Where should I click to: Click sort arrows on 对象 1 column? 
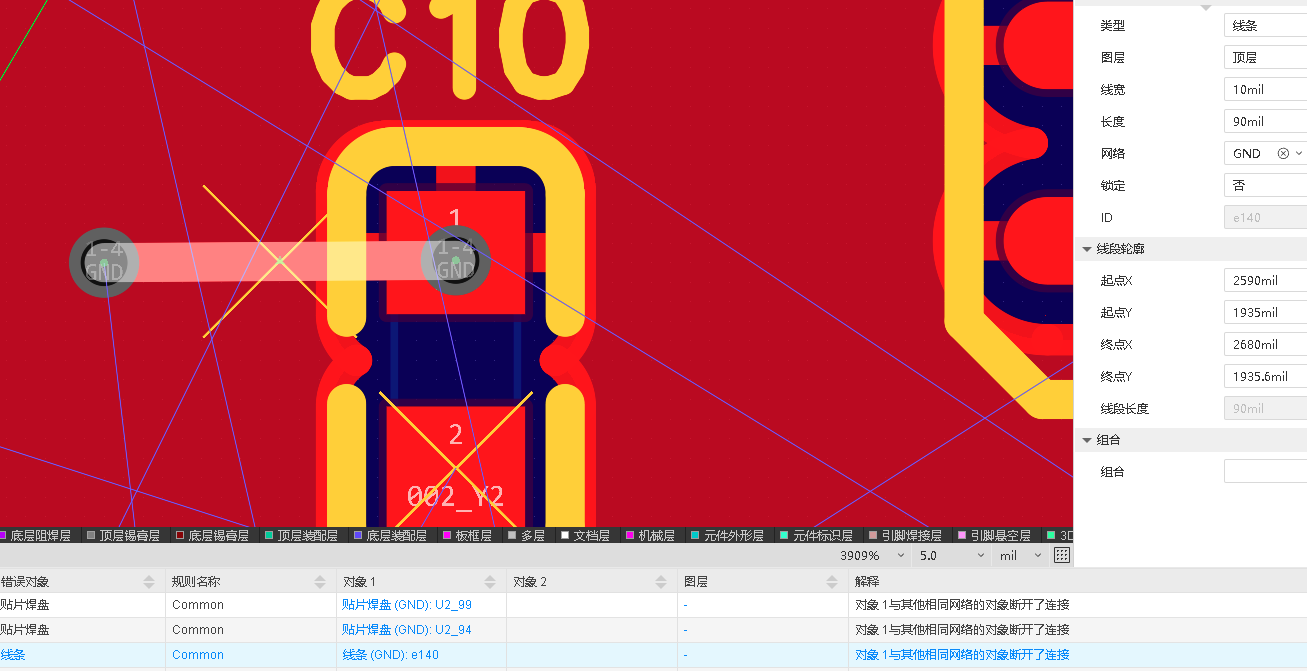(490, 582)
